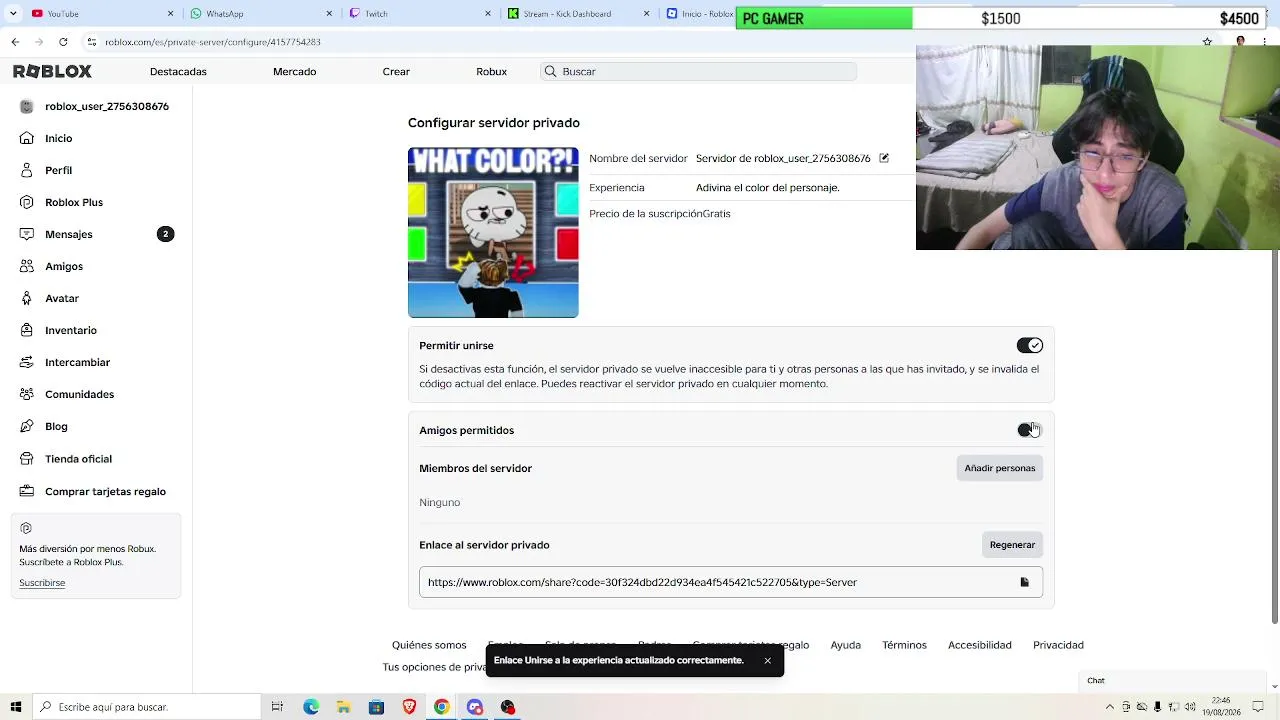This screenshot has width=1280, height=720.
Task: Click the Suscribirse link
Action: pos(42,583)
